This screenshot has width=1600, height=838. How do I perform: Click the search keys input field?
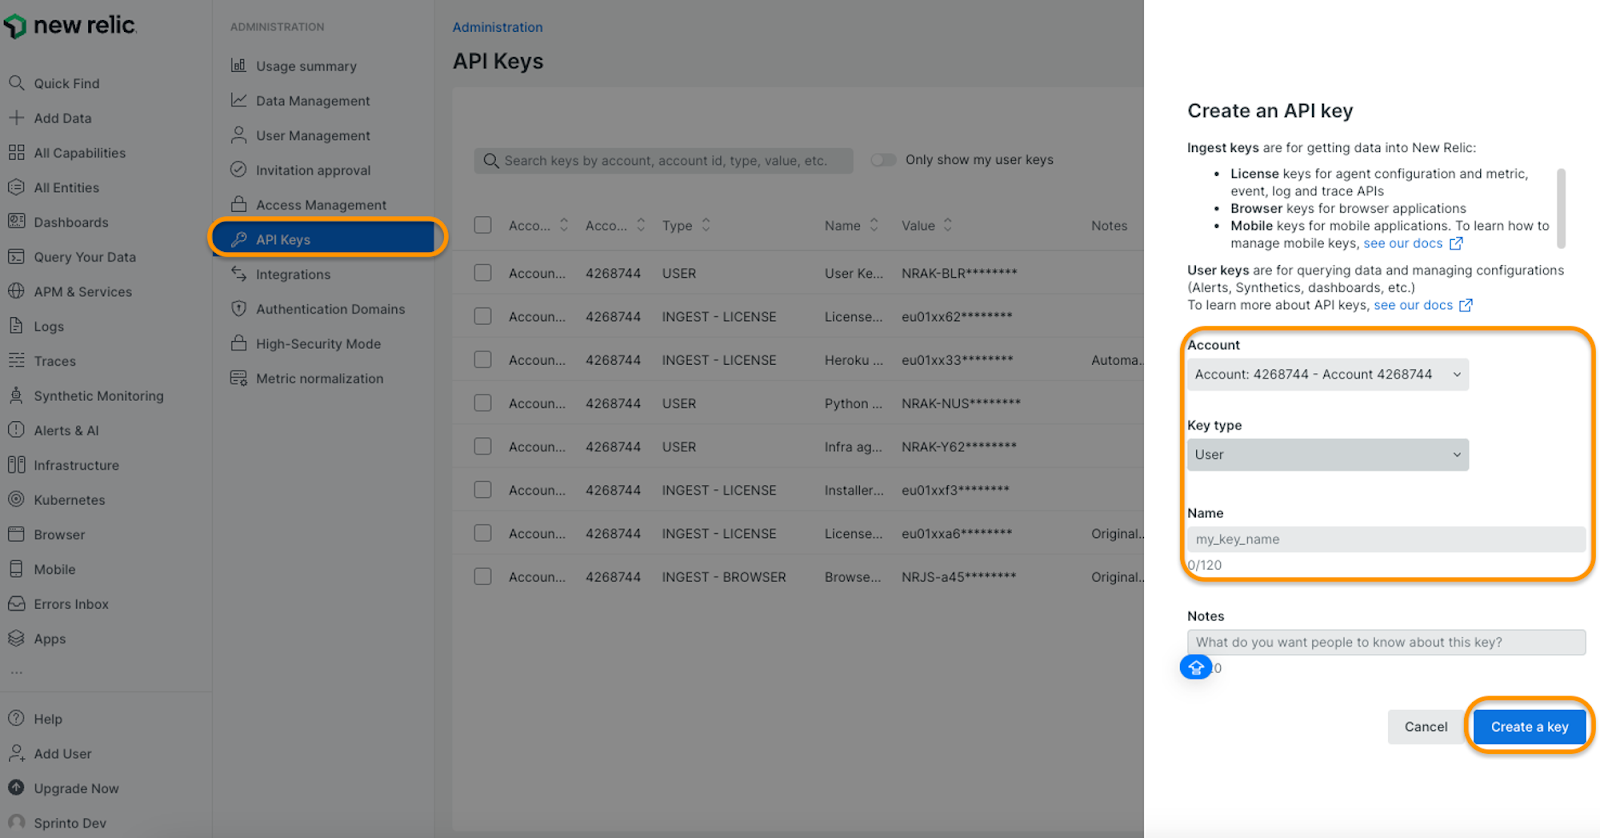pos(664,160)
